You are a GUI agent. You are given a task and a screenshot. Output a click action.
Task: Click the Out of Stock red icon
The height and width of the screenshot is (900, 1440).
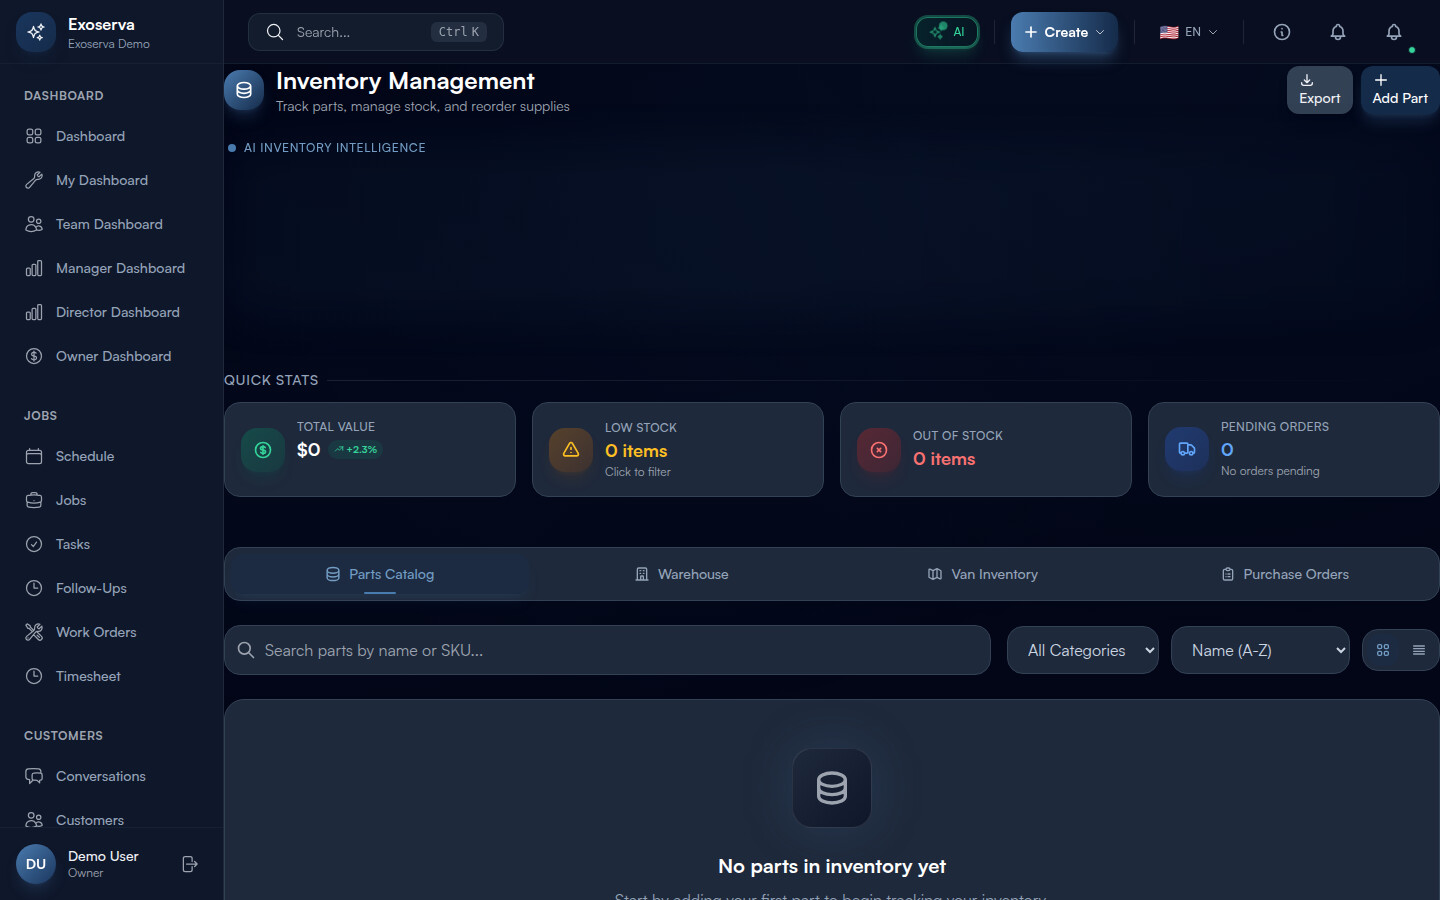click(879, 450)
